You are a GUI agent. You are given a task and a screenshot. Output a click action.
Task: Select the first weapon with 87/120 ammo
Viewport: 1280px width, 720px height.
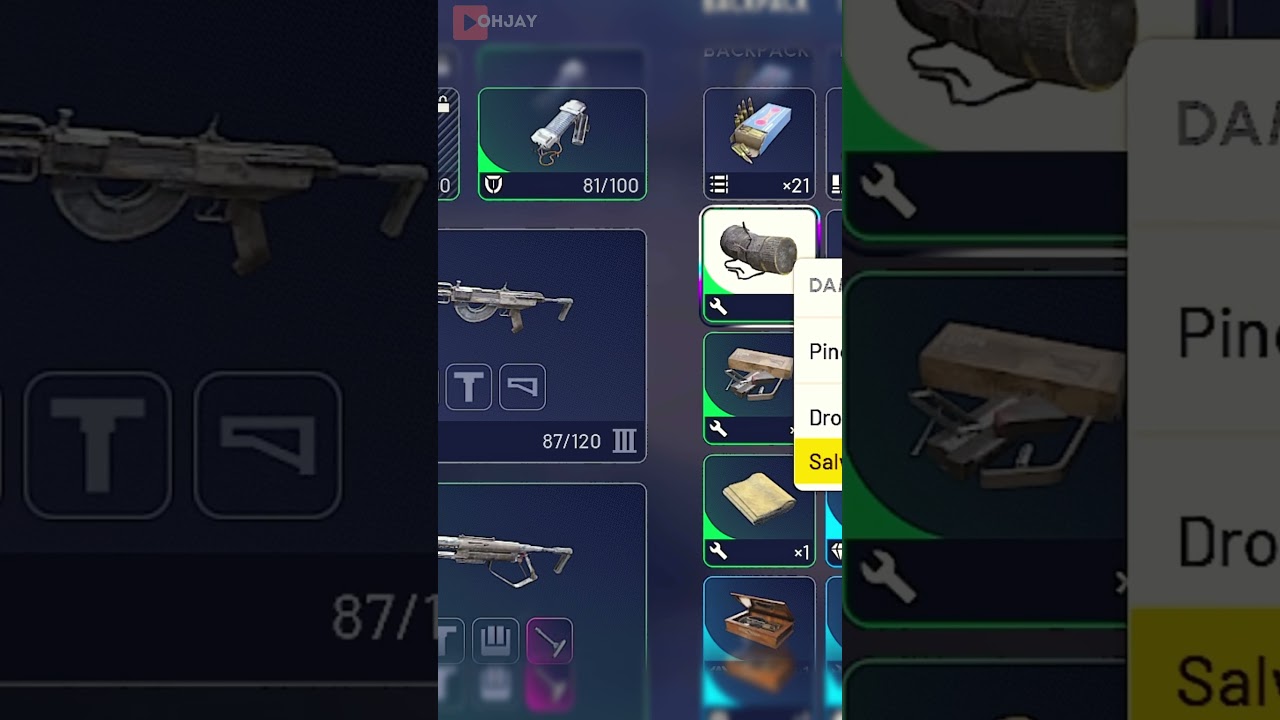click(542, 346)
